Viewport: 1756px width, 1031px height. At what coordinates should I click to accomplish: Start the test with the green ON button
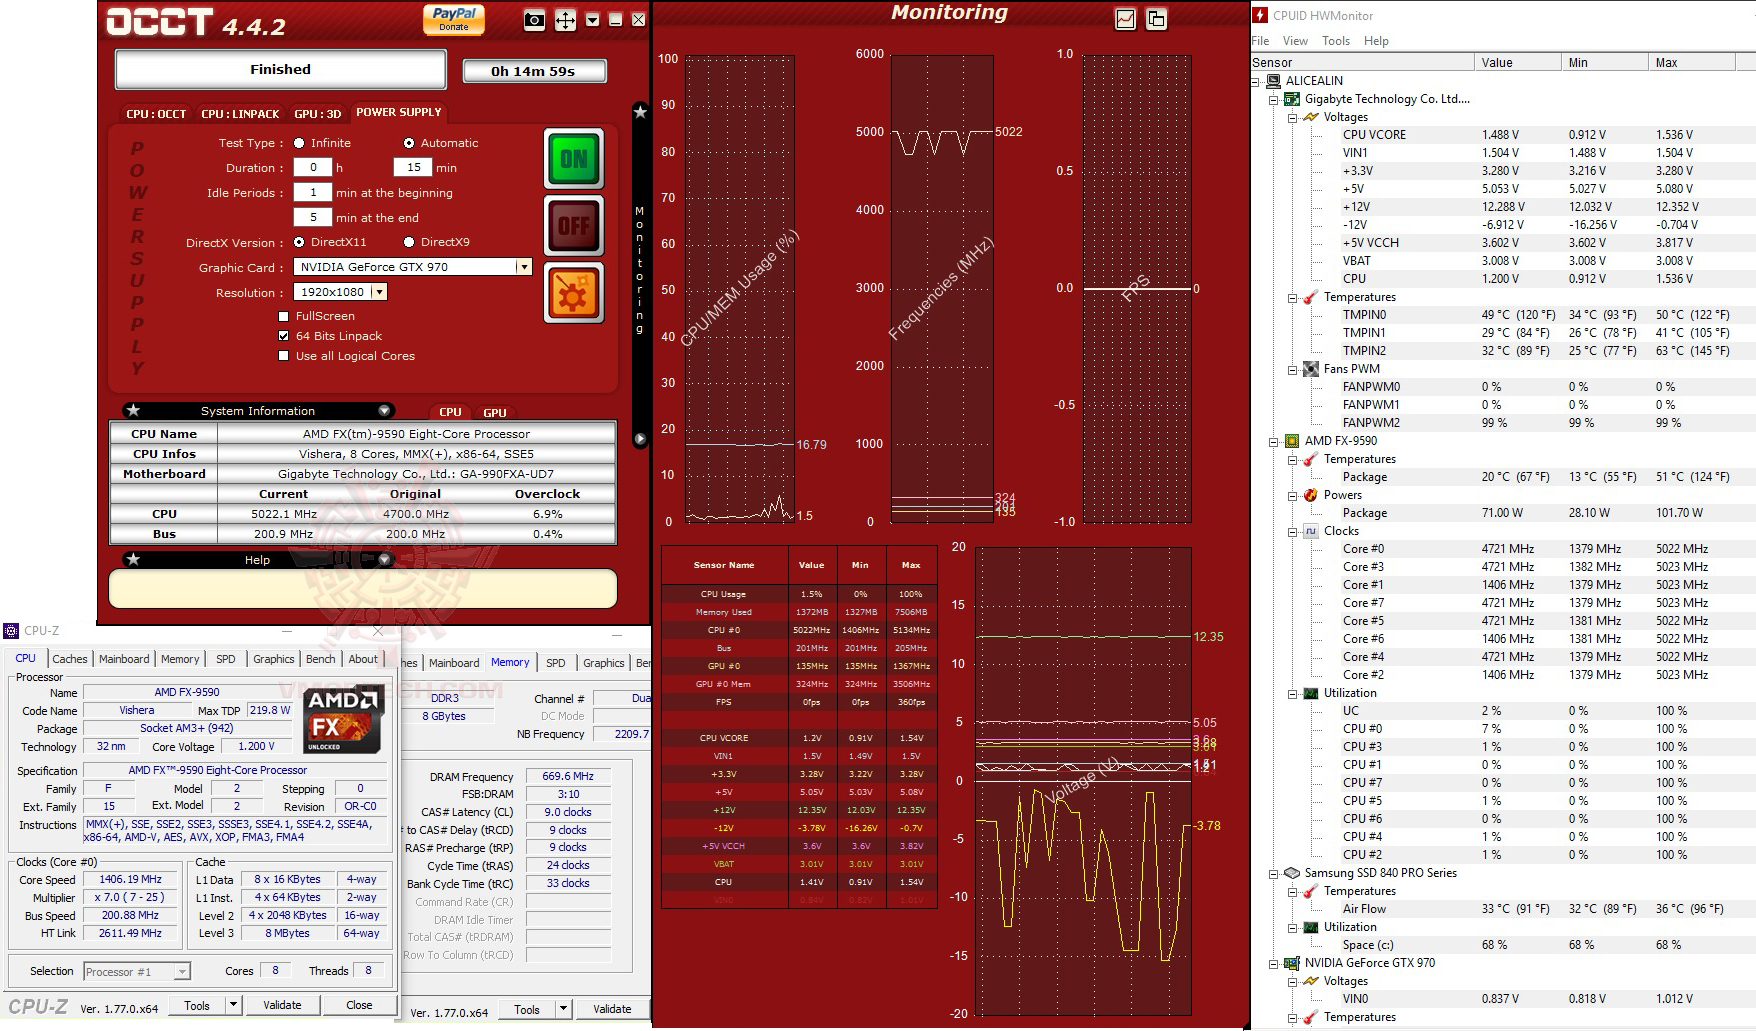tap(573, 159)
